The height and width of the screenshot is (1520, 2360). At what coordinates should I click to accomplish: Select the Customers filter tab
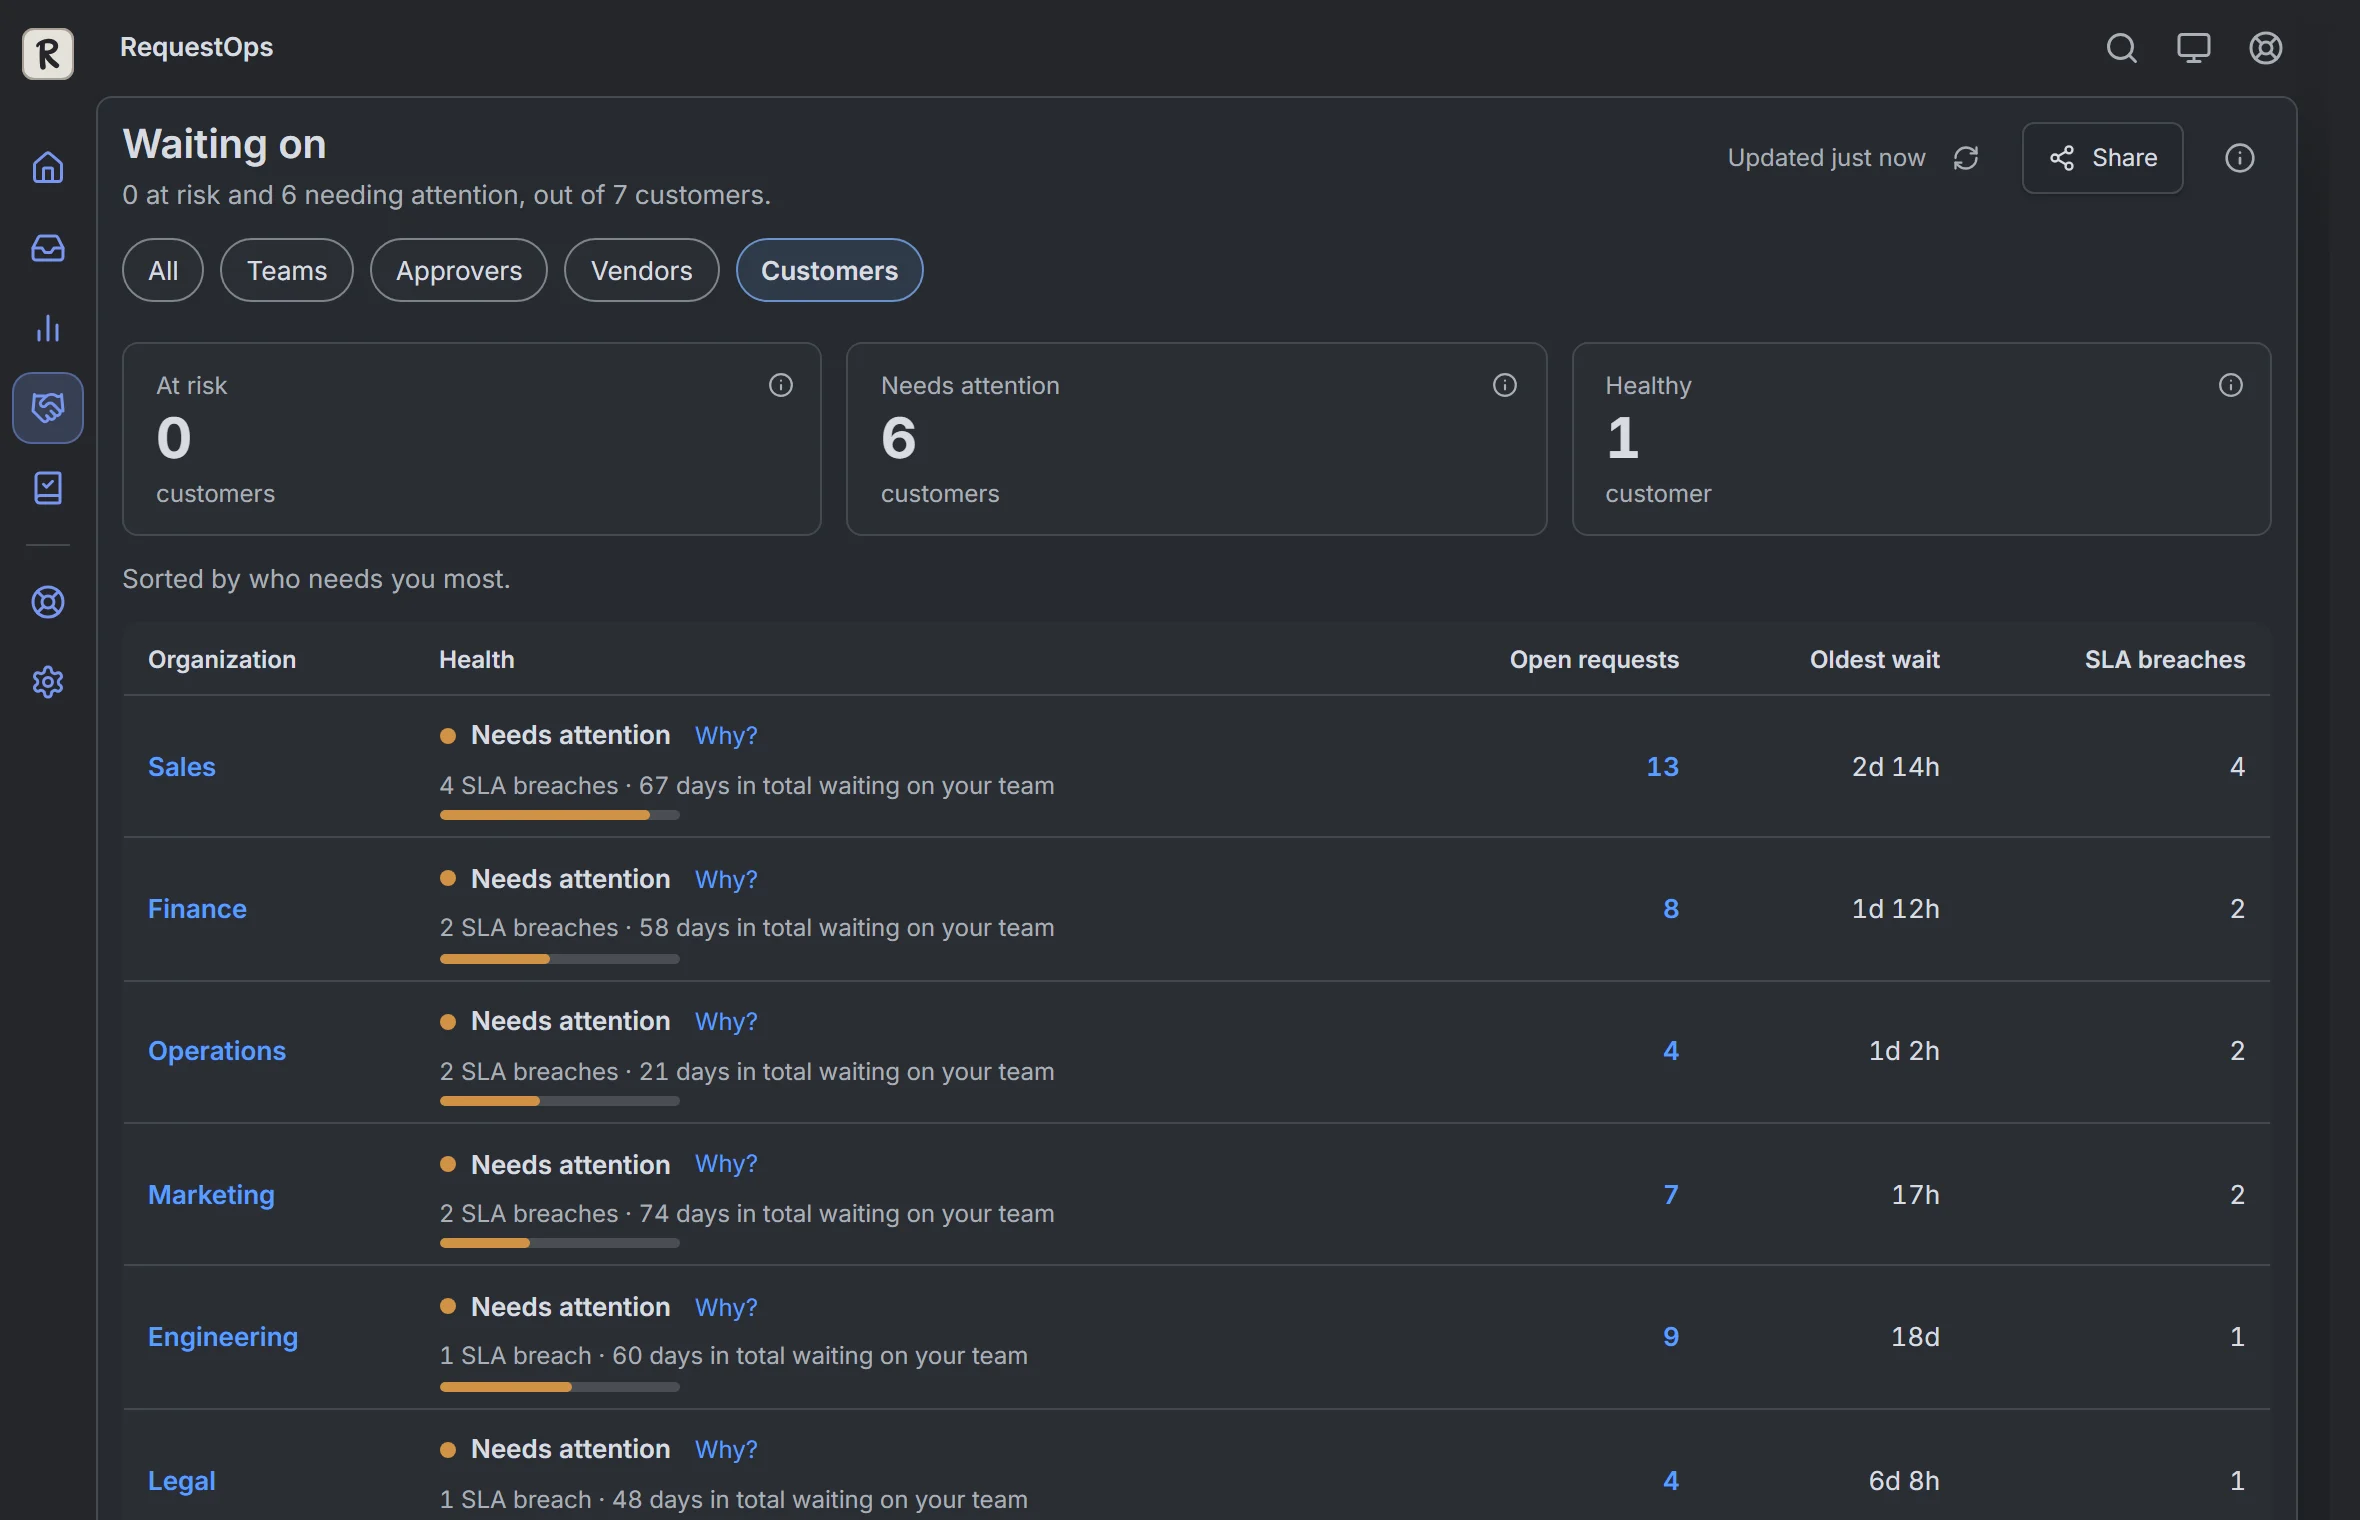[829, 270]
